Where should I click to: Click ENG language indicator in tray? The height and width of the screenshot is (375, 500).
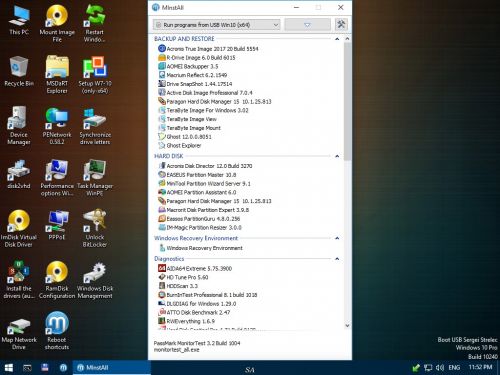pyautogui.click(x=454, y=368)
